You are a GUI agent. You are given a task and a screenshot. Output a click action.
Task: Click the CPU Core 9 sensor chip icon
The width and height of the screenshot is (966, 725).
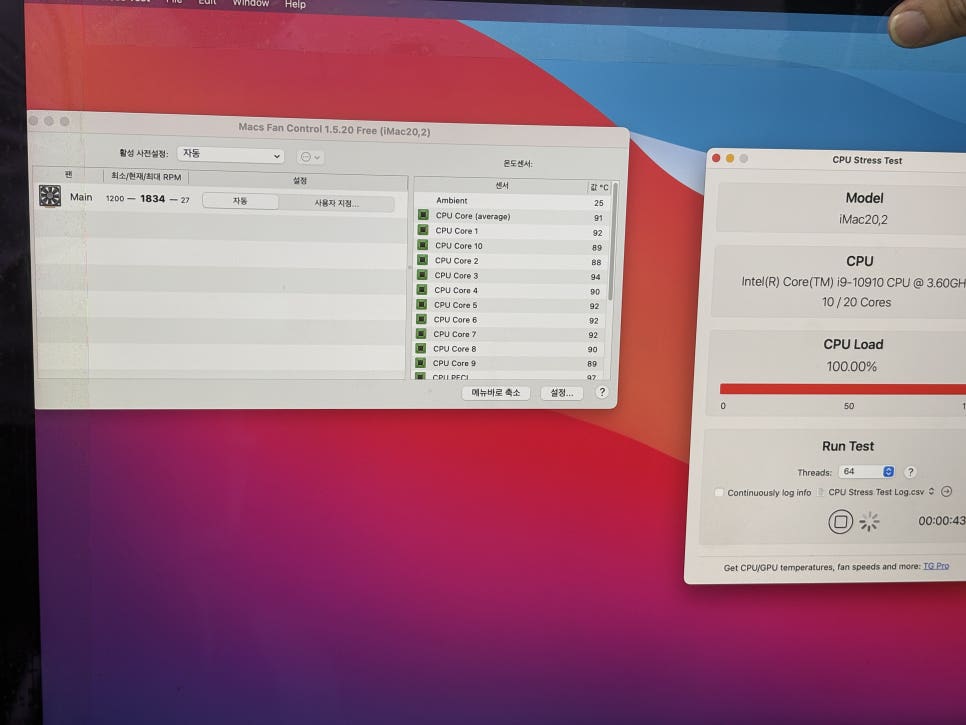[420, 363]
